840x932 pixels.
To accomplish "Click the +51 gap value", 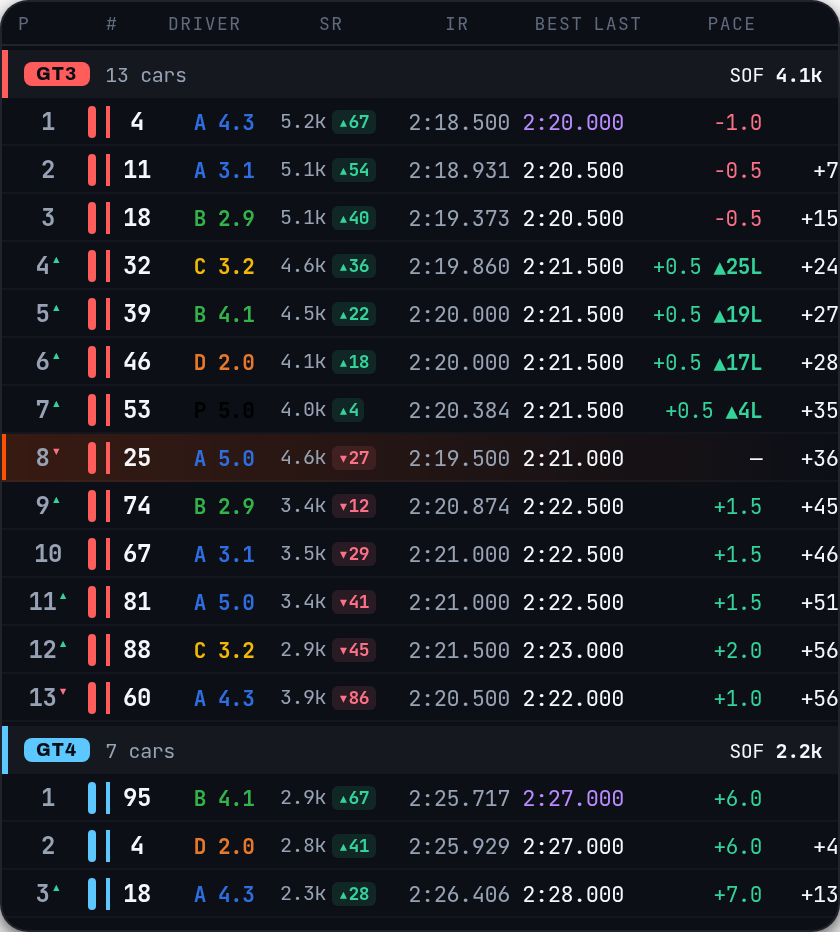I will 819,603.
